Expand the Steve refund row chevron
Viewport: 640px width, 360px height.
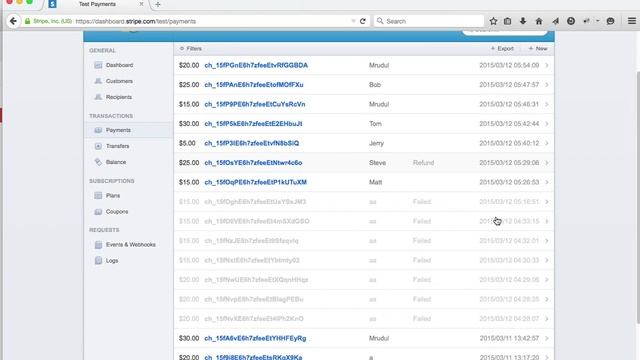(x=547, y=163)
